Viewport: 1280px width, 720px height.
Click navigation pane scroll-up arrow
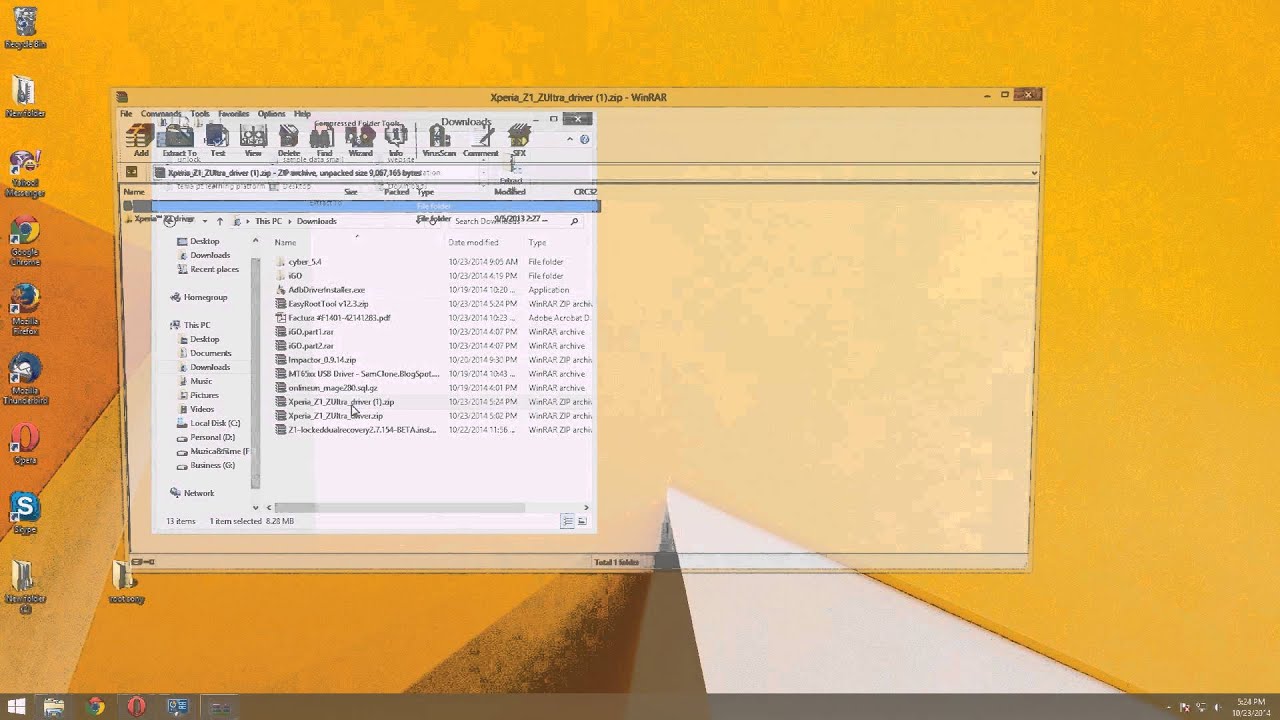click(x=255, y=241)
